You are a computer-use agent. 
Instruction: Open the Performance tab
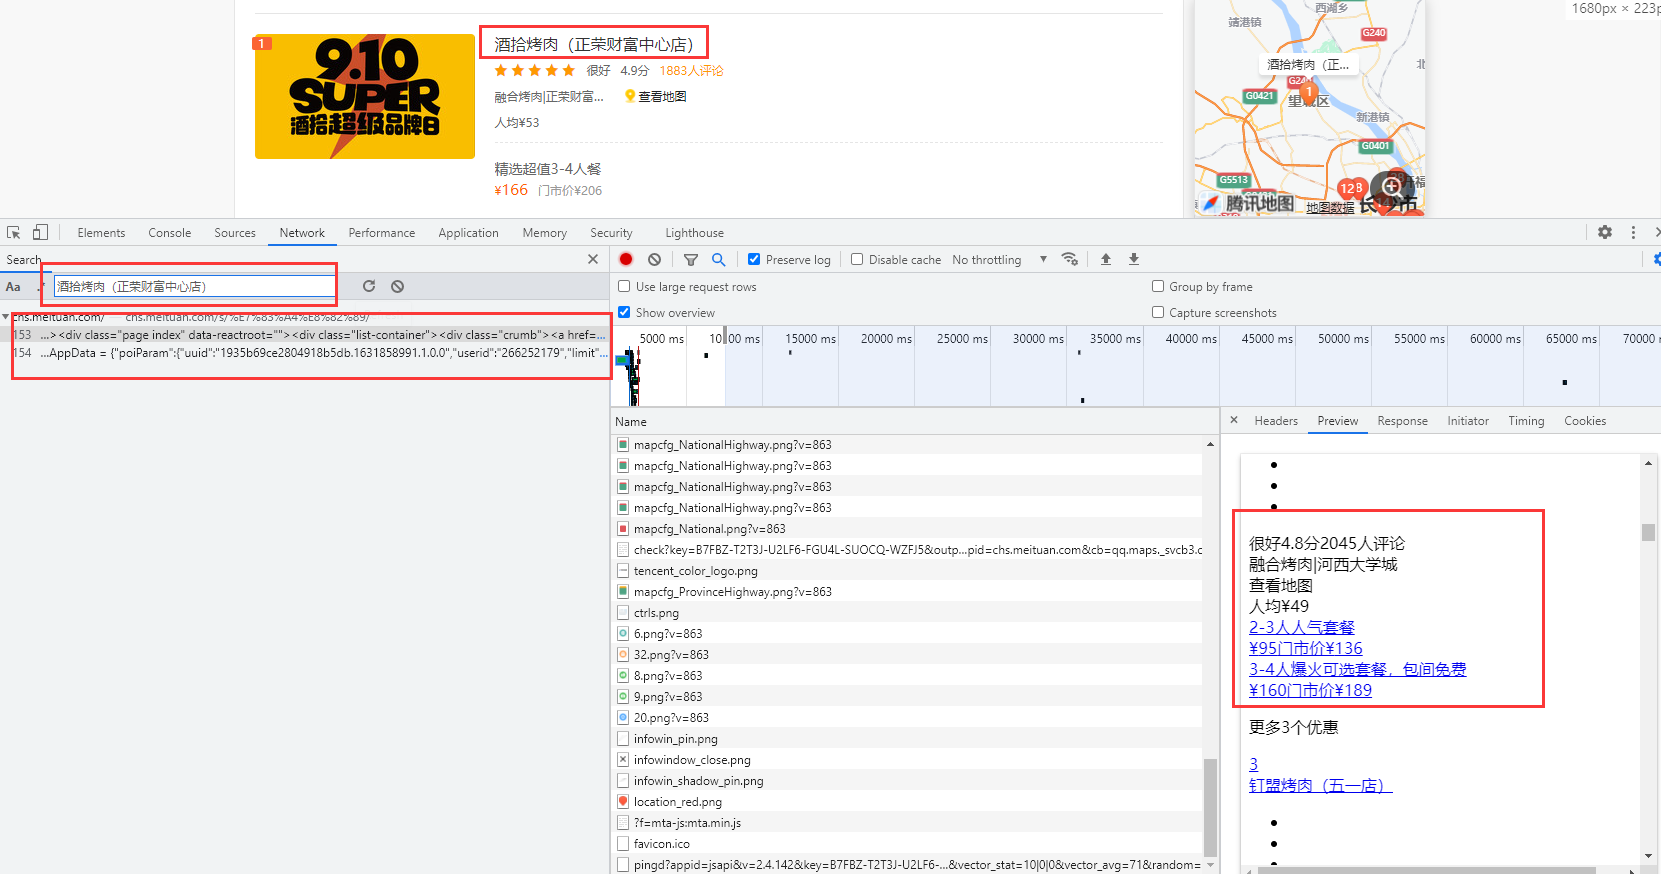[382, 233]
